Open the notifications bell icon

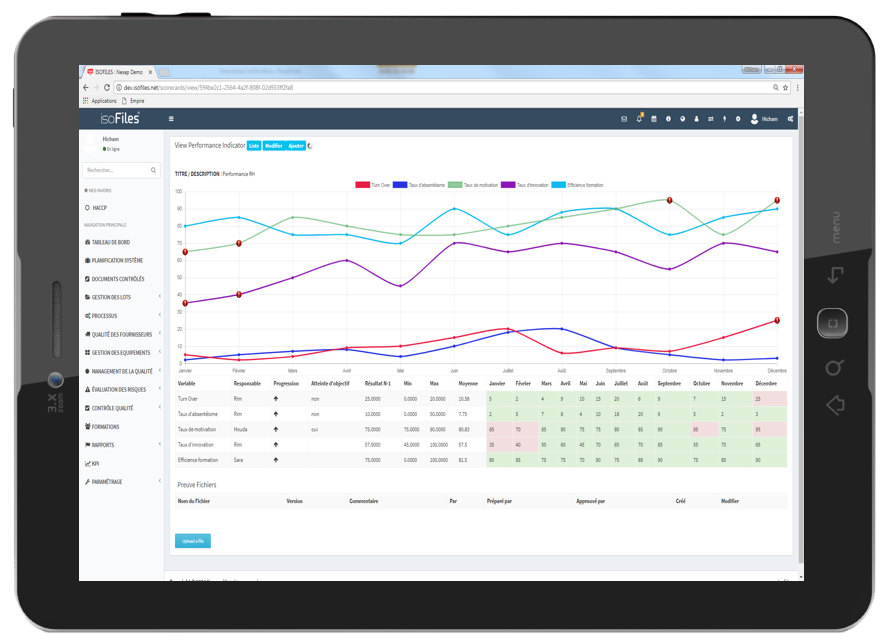pyautogui.click(x=640, y=118)
